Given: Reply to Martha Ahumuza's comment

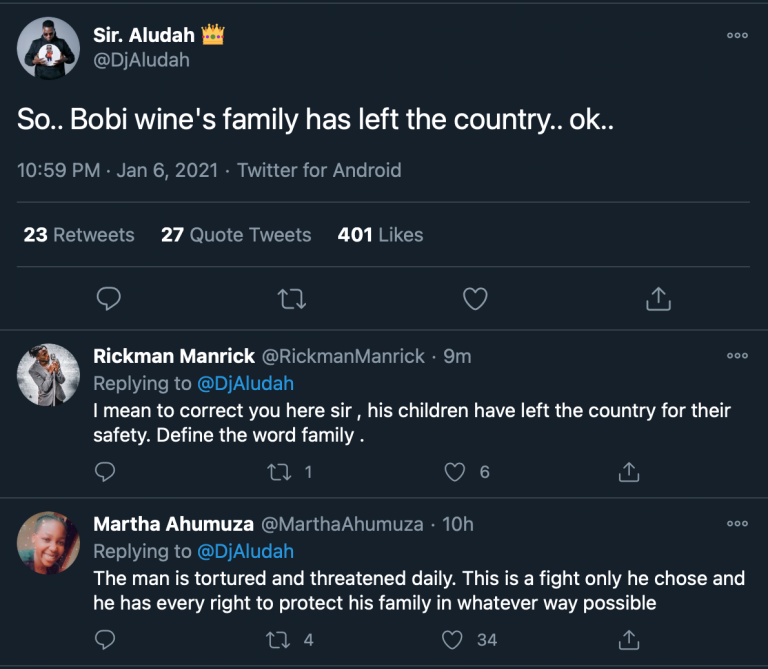Looking at the screenshot, I should point(106,638).
